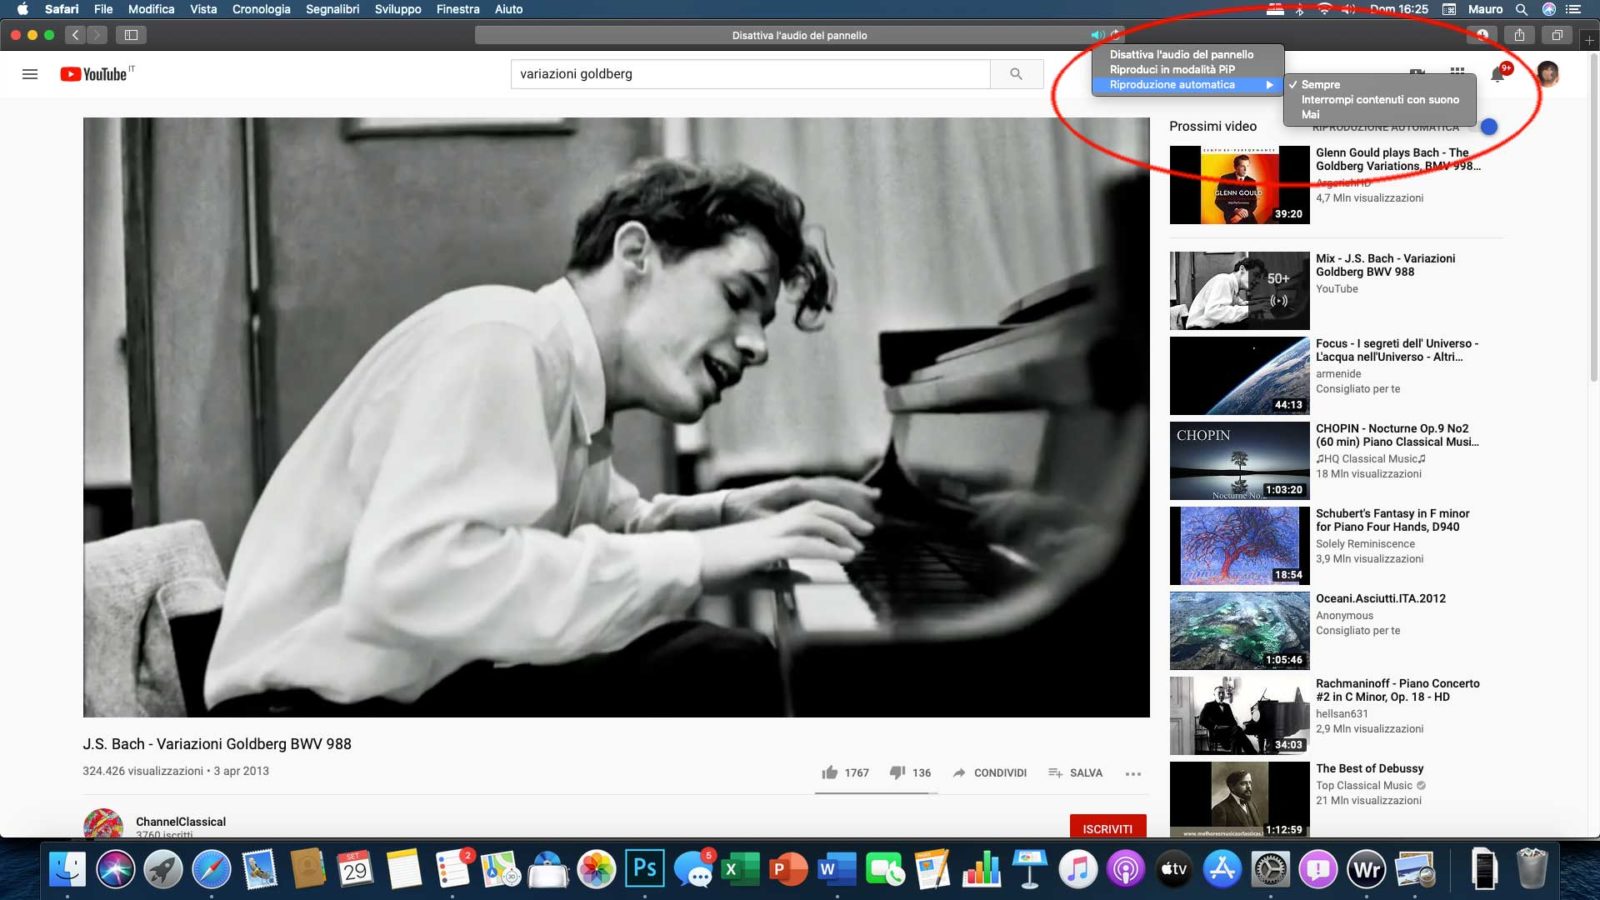Open the Finestra menu
The image size is (1600, 900).
[458, 9]
